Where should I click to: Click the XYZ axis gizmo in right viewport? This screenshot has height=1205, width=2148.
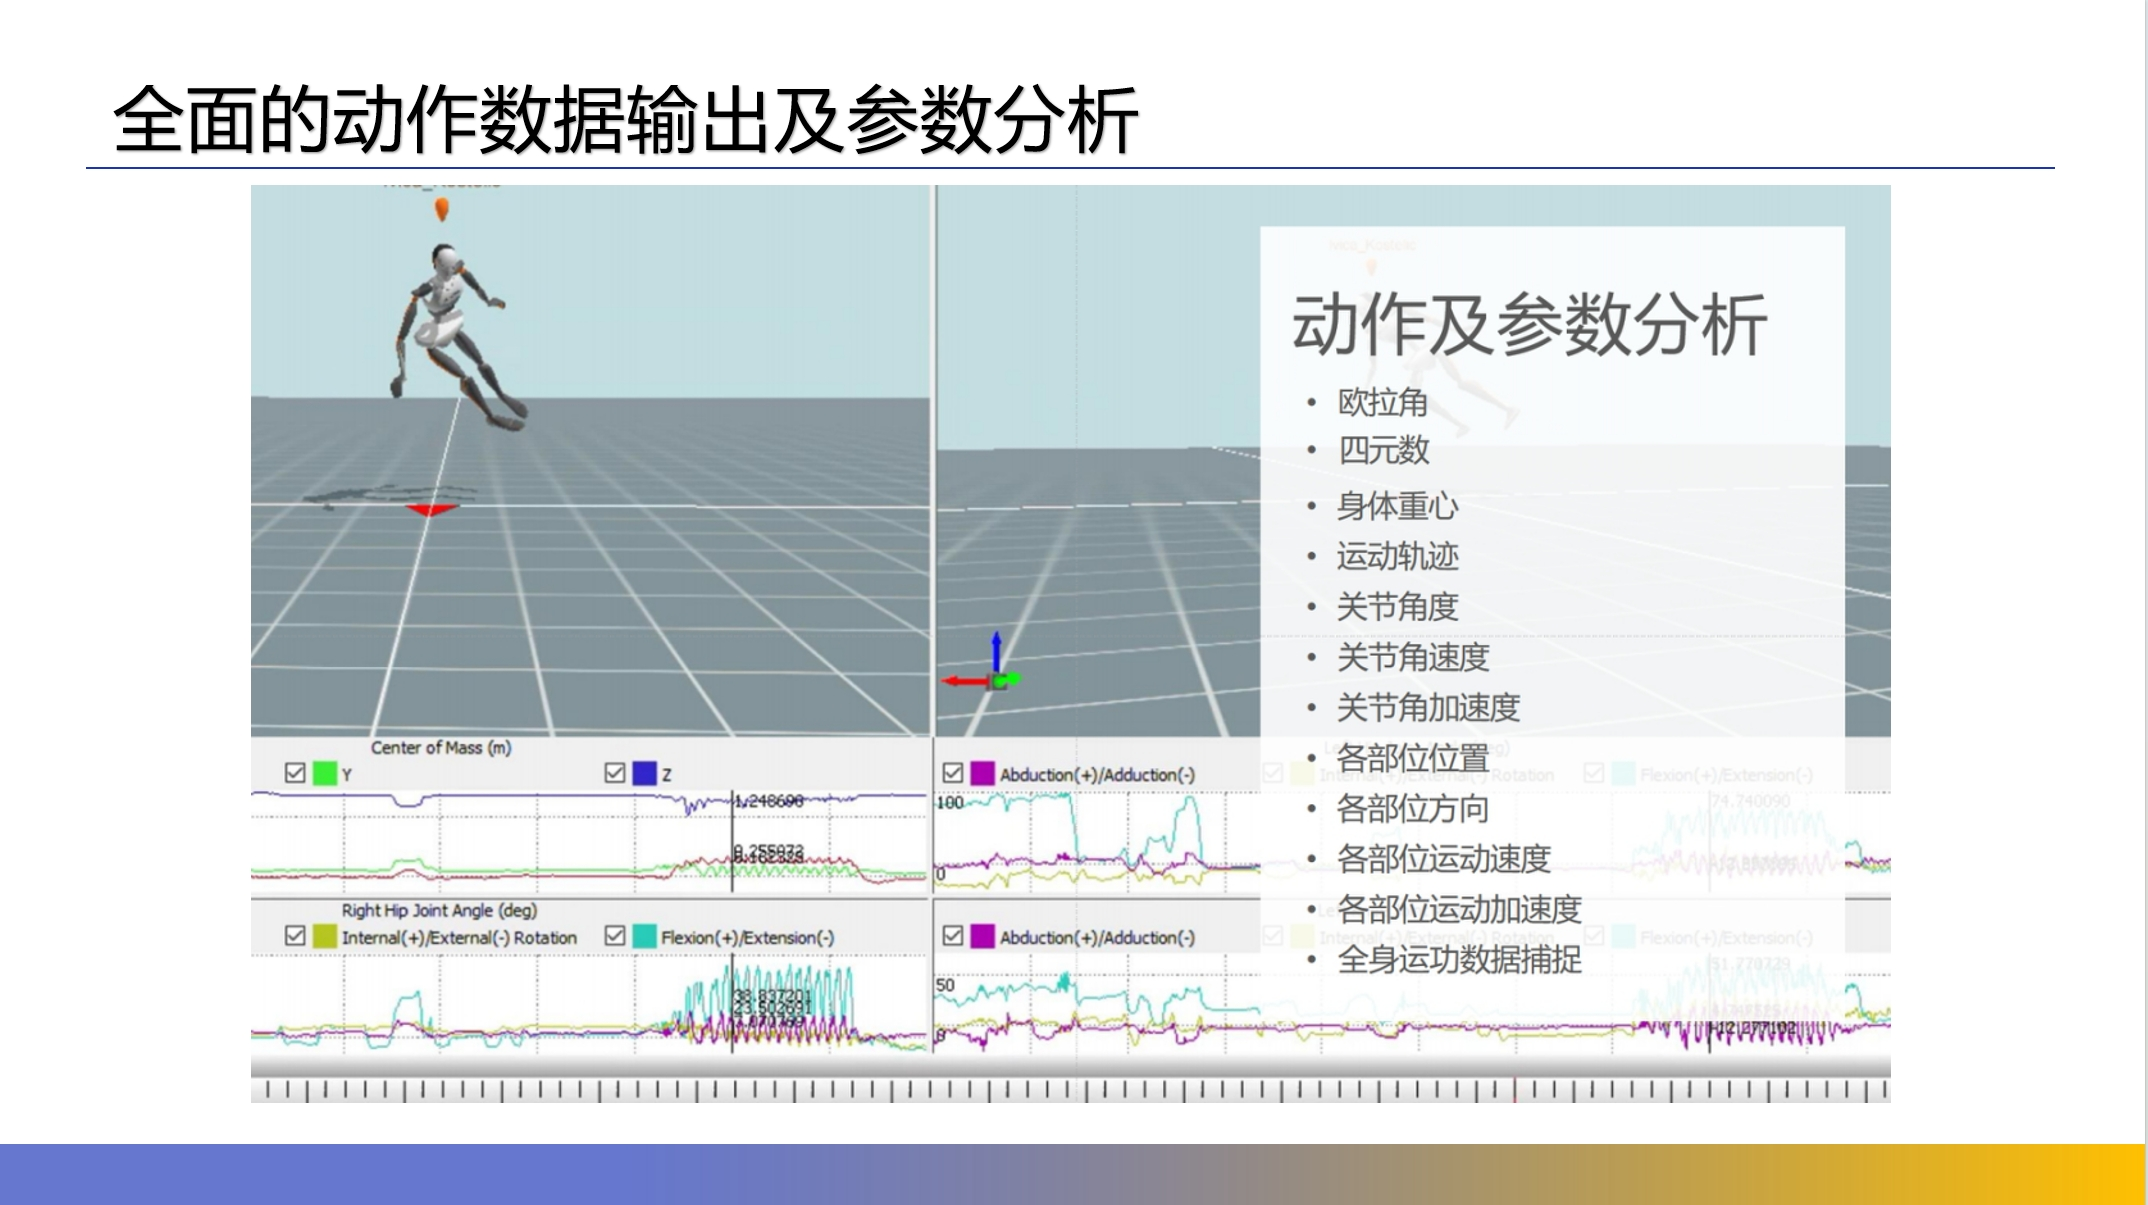tap(982, 662)
